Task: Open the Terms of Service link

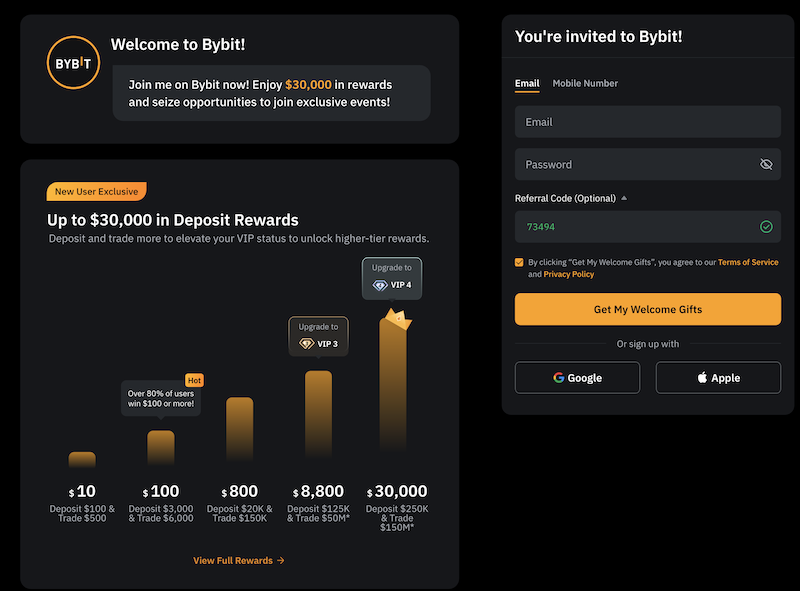Action: (747, 262)
